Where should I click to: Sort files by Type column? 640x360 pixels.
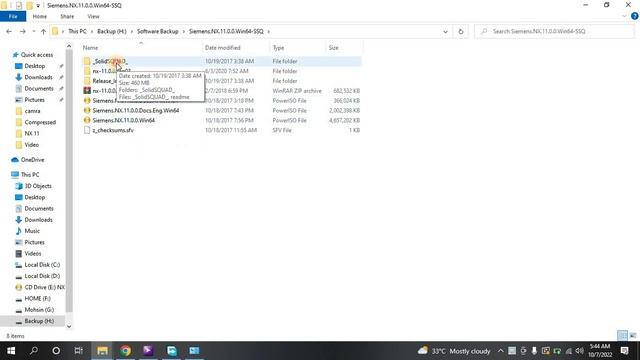(x=278, y=48)
